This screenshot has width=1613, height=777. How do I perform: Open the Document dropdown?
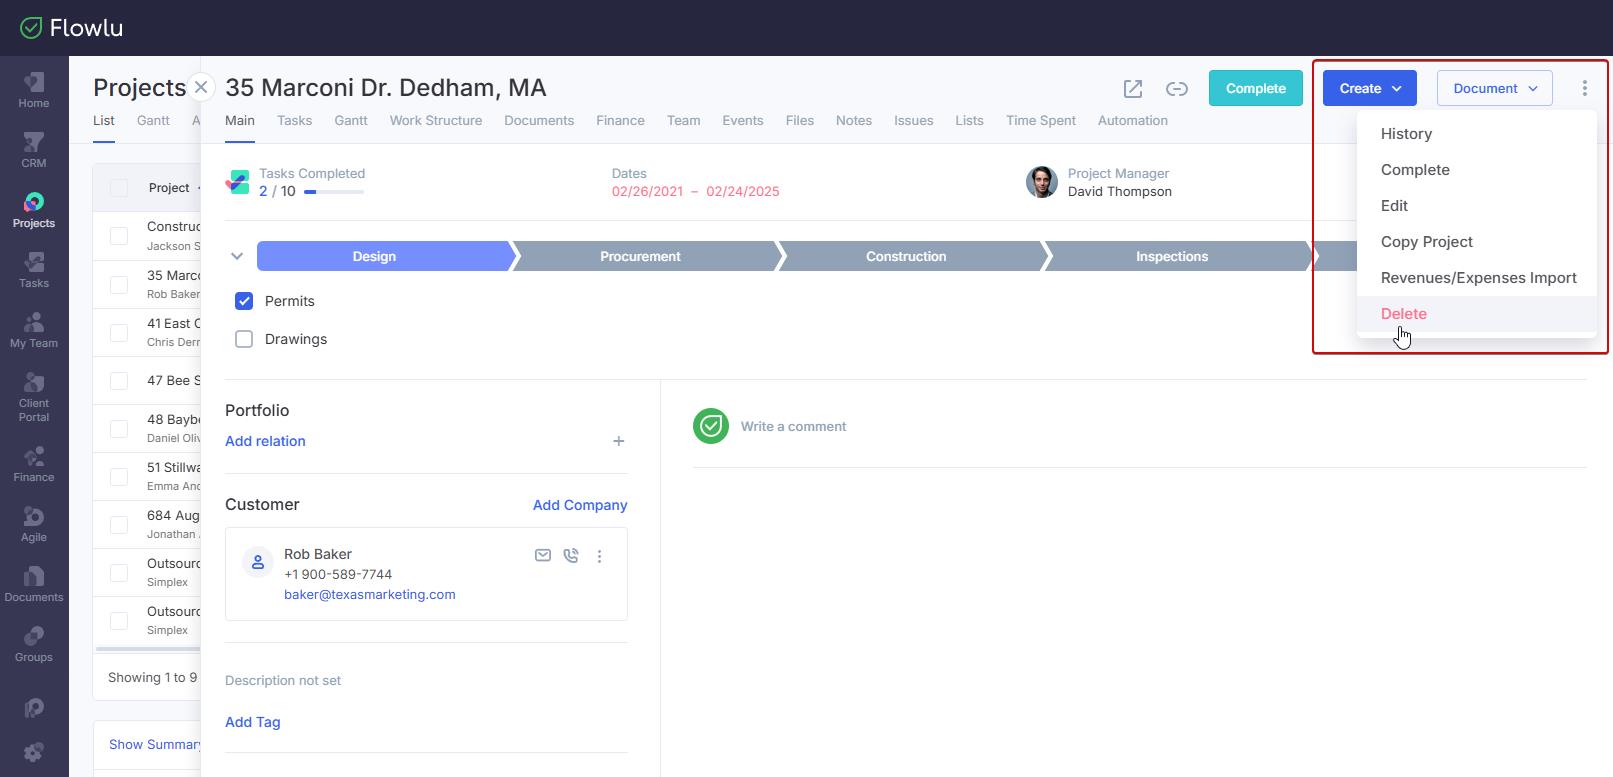pyautogui.click(x=1494, y=89)
